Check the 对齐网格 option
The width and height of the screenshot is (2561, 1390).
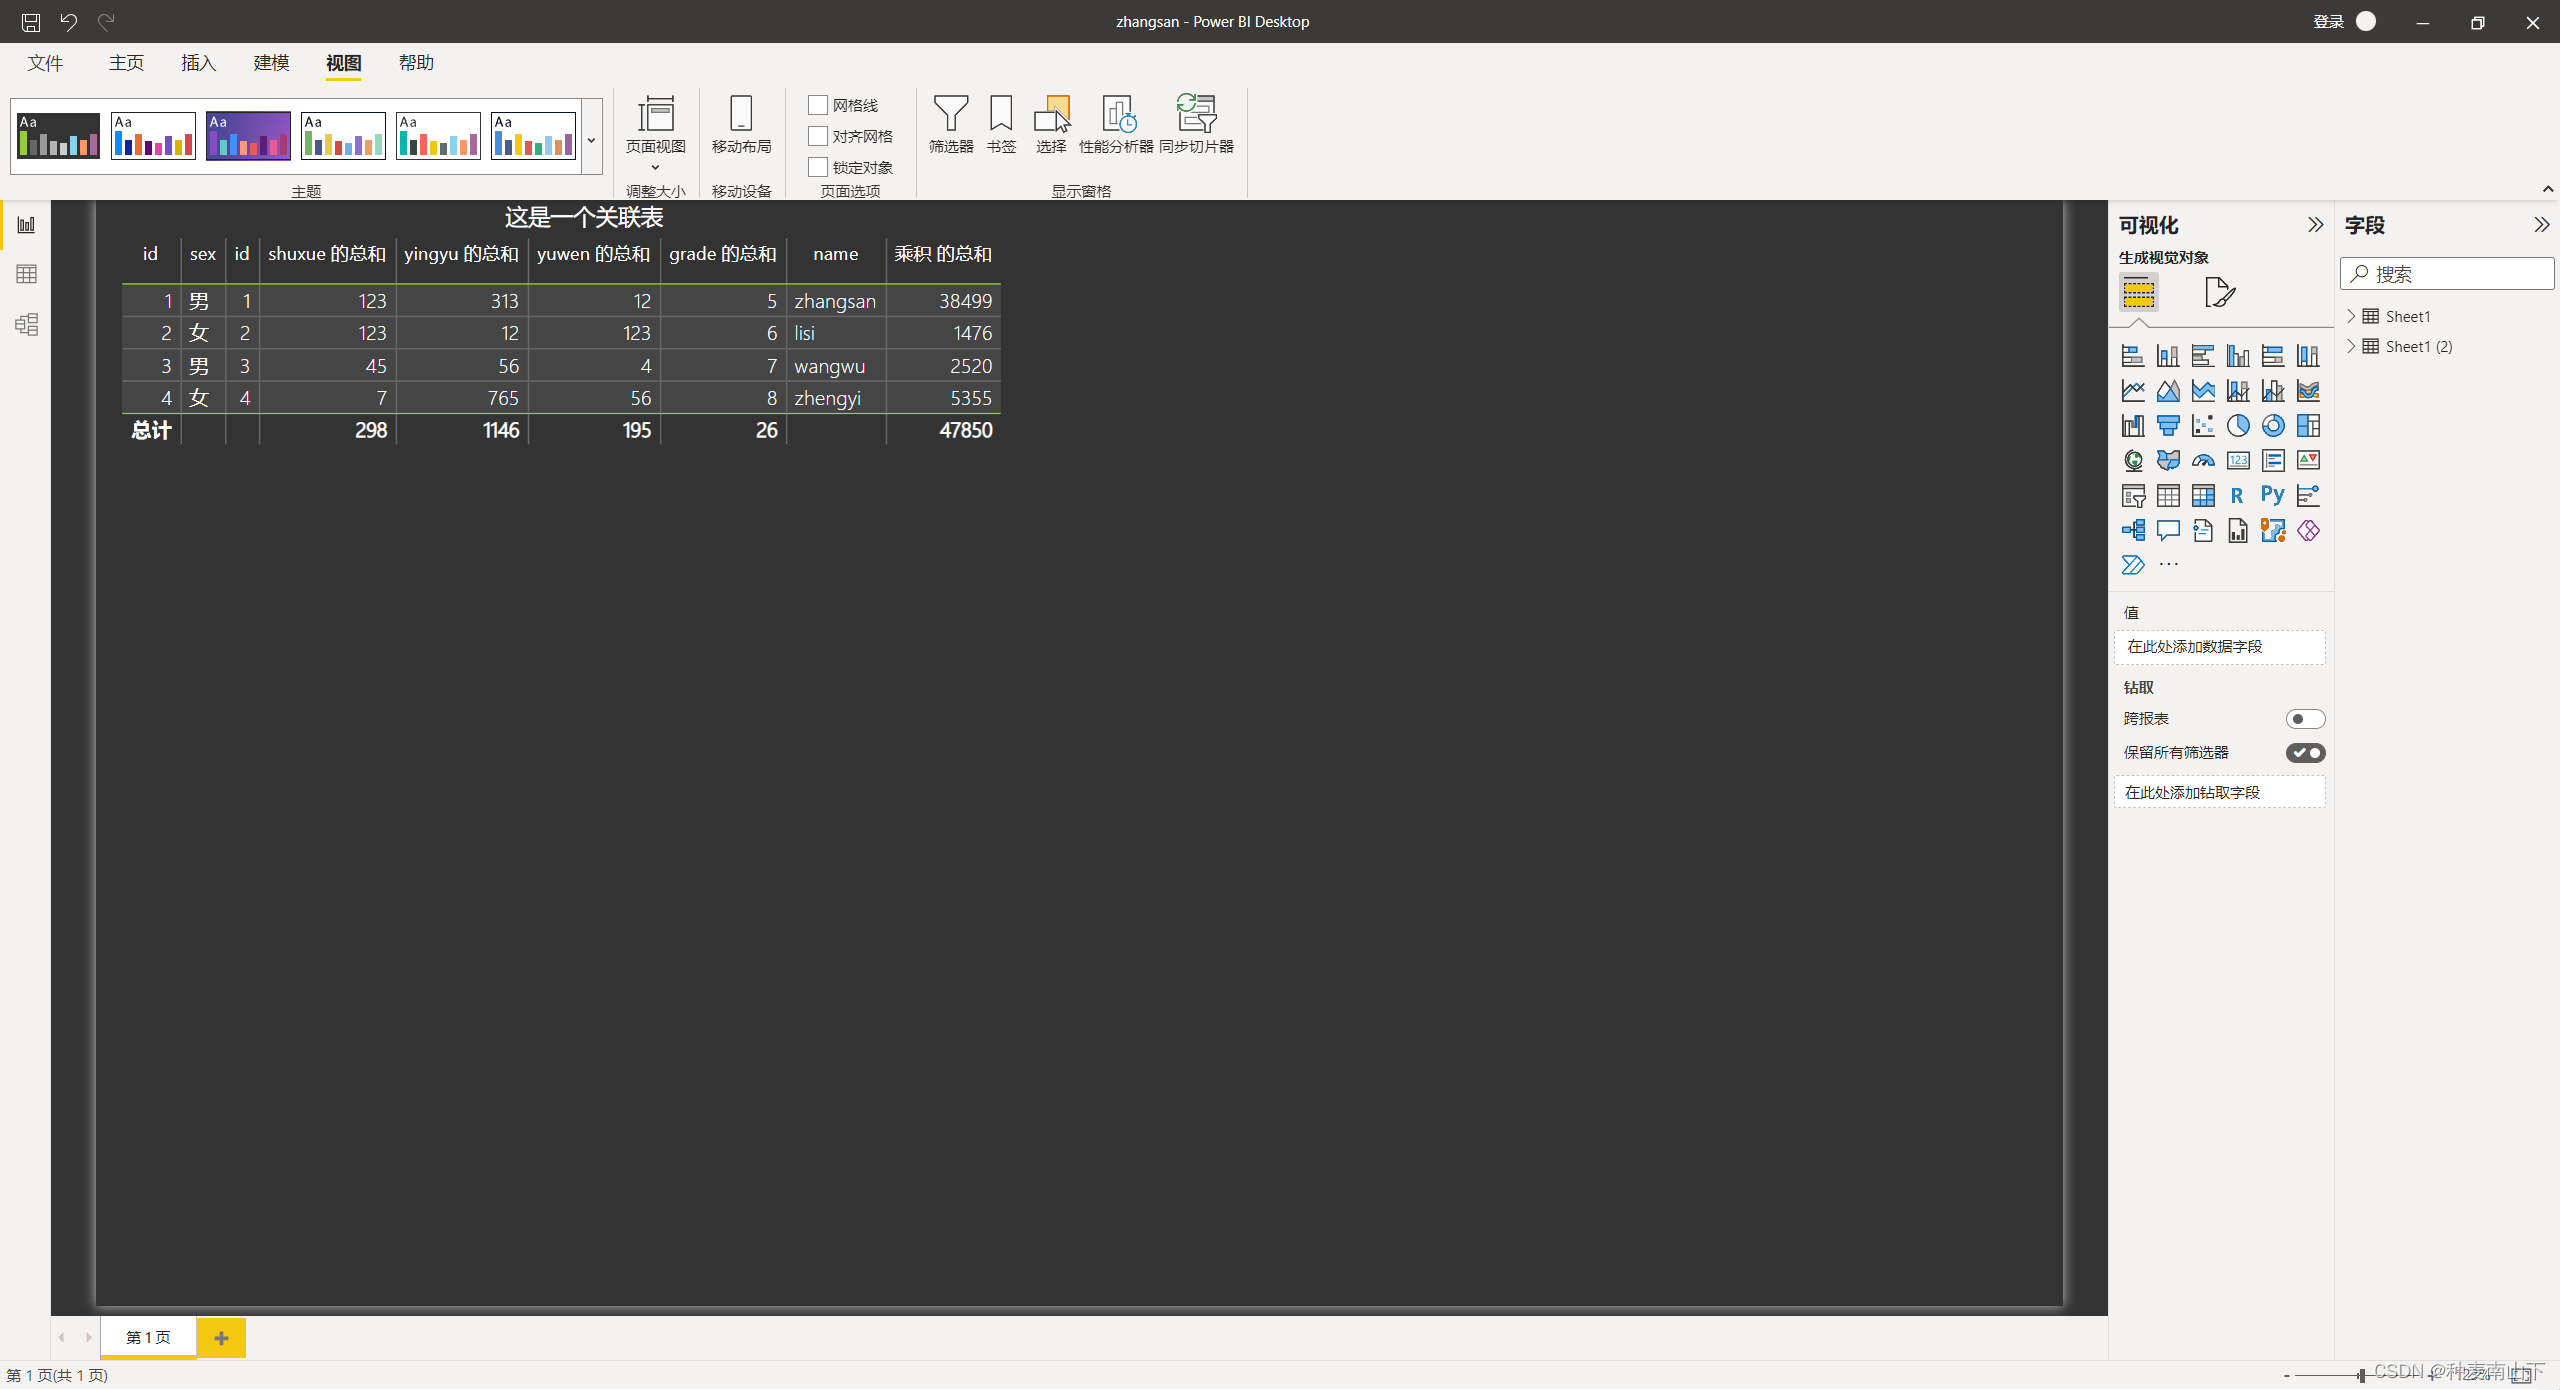817,136
